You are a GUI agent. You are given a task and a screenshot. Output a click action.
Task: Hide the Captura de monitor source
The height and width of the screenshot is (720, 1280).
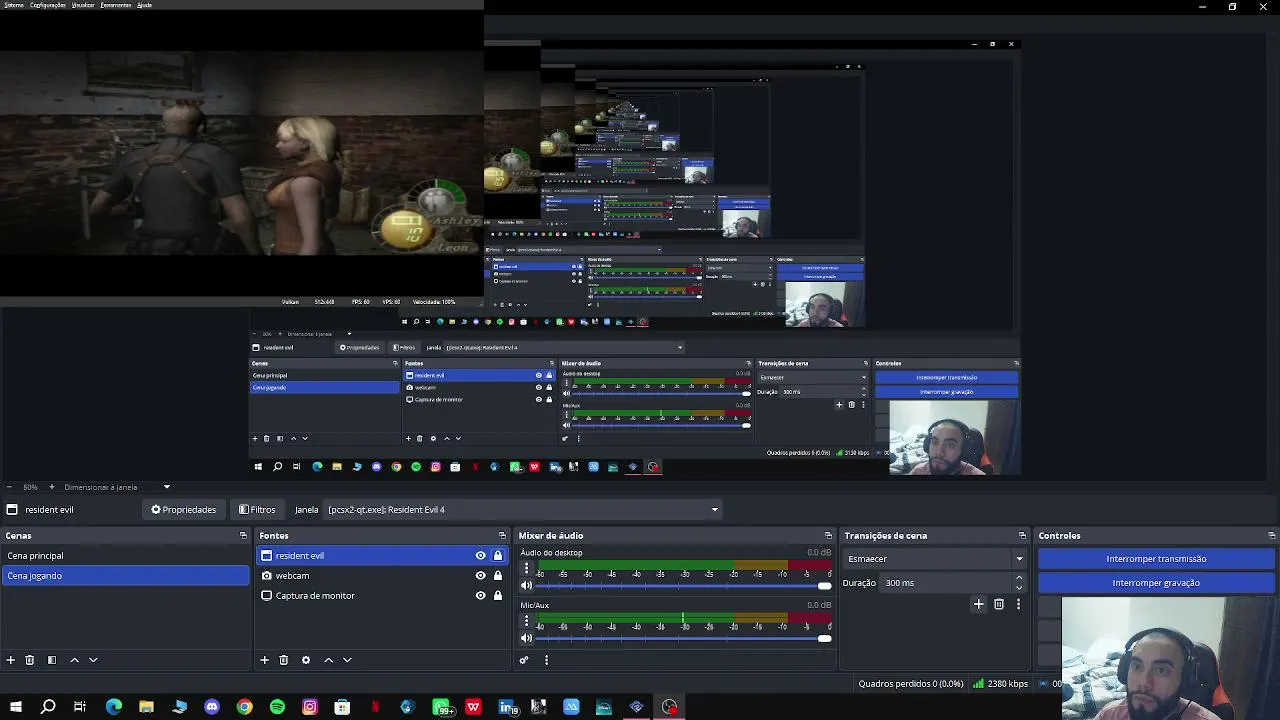[x=480, y=596]
